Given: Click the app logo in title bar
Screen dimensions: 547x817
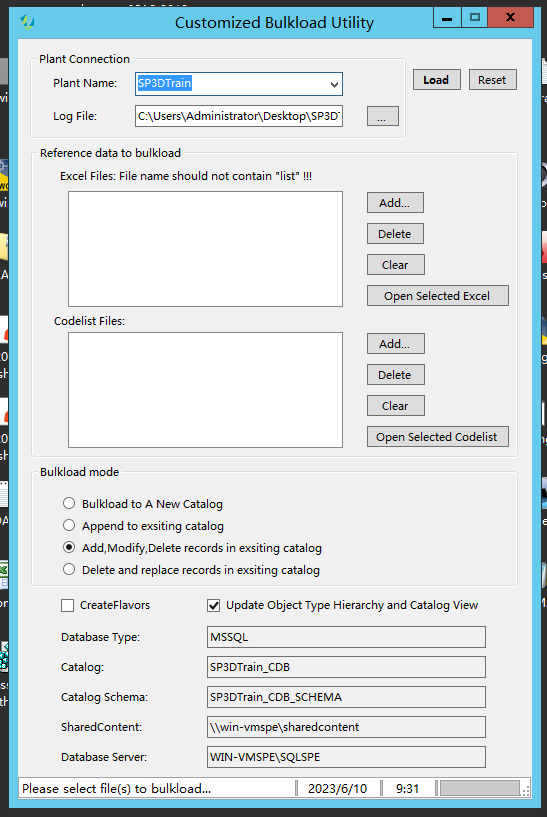Looking at the screenshot, I should [27, 22].
